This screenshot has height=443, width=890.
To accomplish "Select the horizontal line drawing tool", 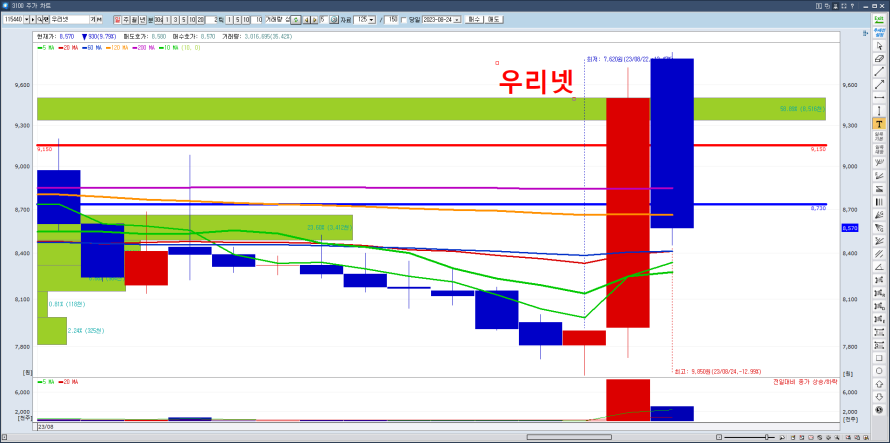I will (x=879, y=97).
